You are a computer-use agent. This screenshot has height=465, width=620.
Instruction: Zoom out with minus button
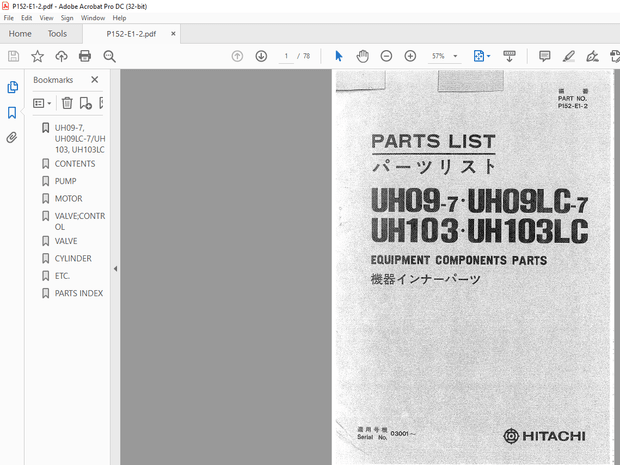tap(386, 56)
